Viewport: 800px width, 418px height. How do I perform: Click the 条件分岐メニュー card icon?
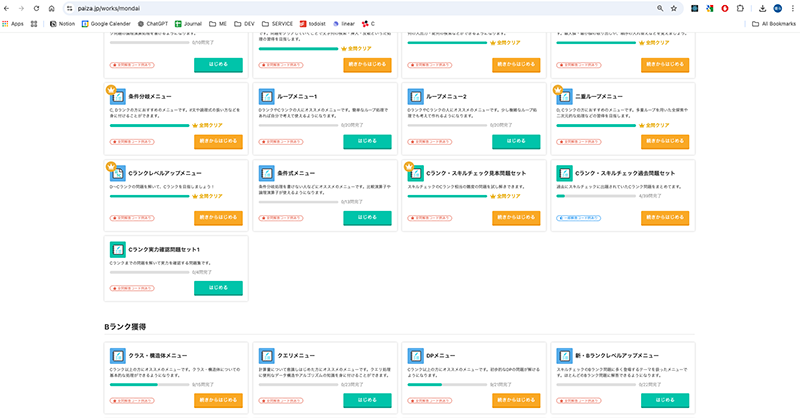[x=117, y=98]
